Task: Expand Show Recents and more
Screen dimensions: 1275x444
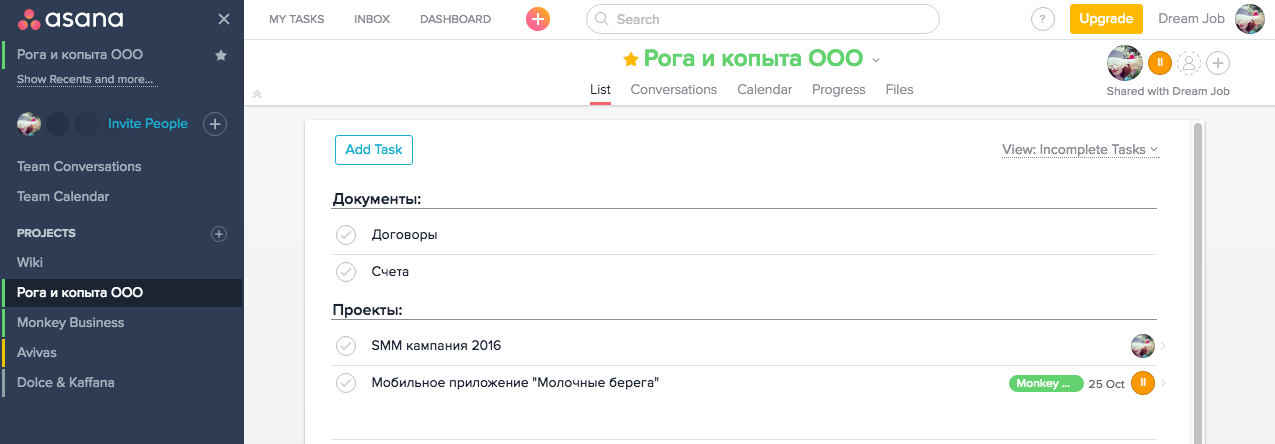Action: [x=87, y=79]
